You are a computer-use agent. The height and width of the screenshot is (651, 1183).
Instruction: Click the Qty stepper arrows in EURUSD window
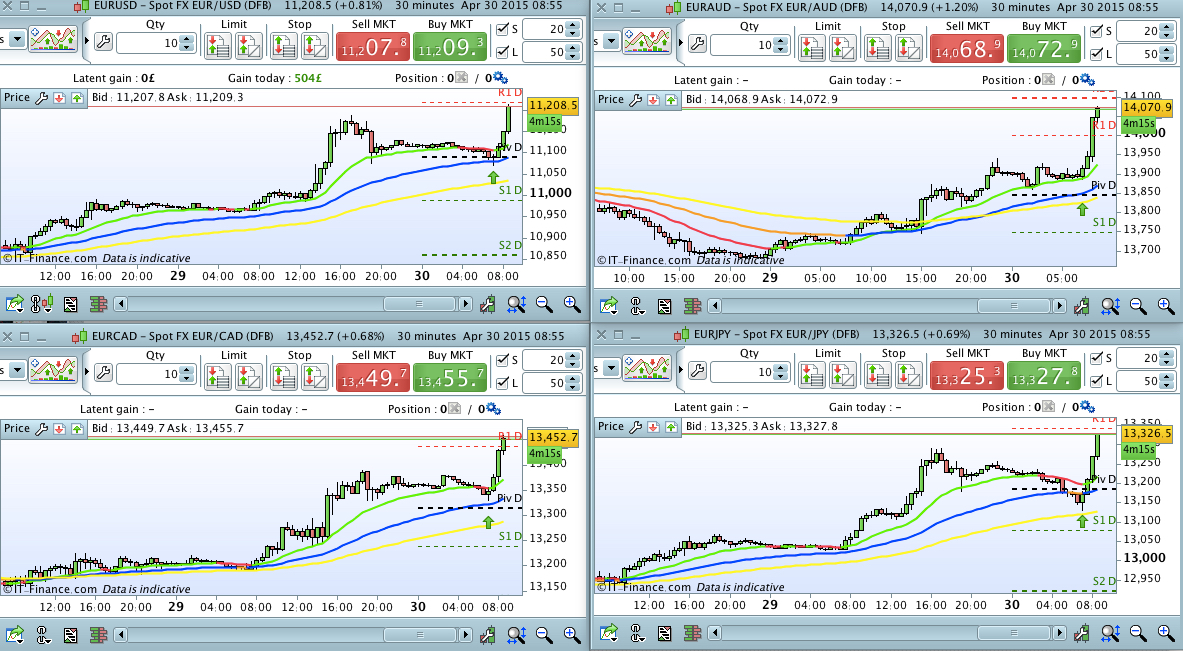[187, 43]
